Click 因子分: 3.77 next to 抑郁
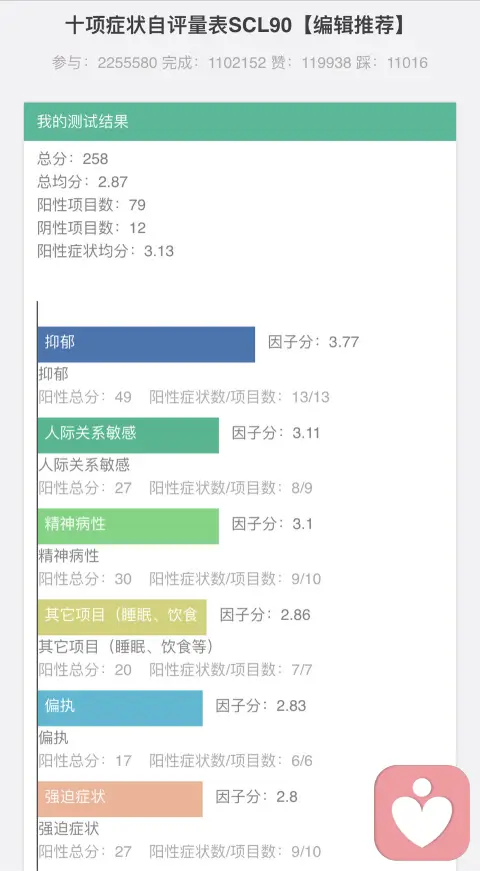This screenshot has height=871, width=480. pos(313,342)
